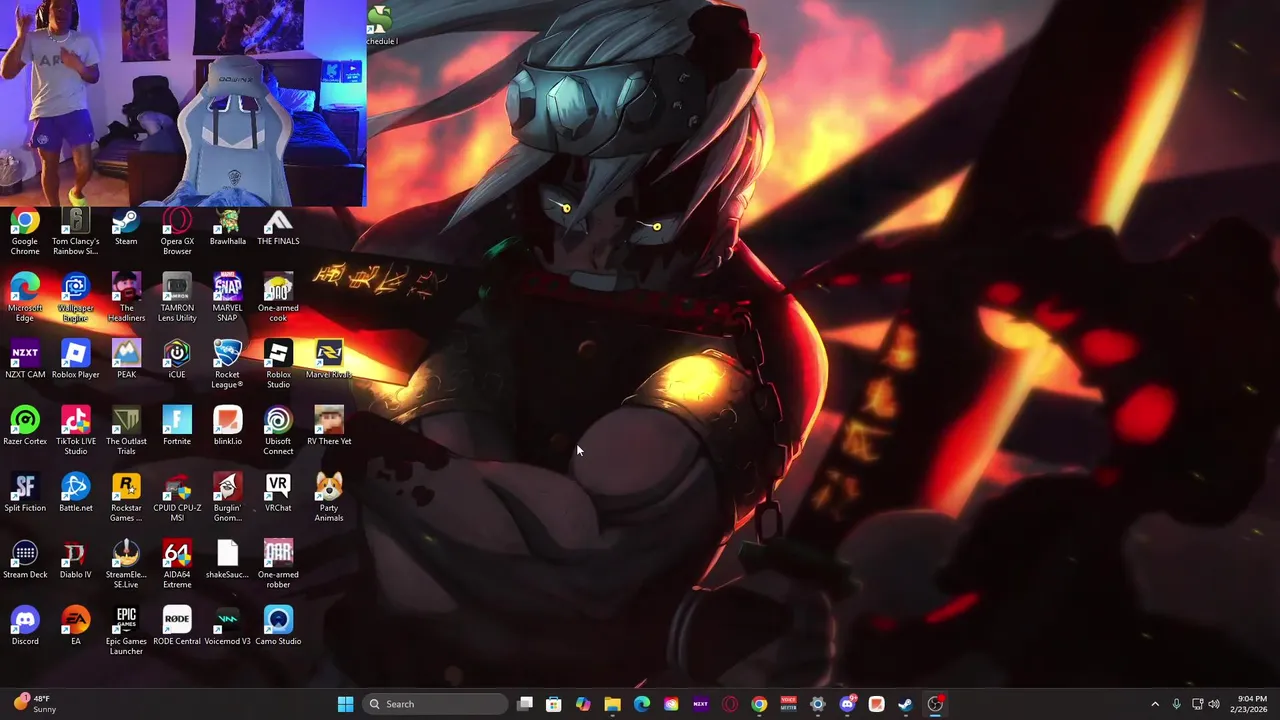Select the Steam desktop shortcut
The image size is (1280, 720).
[126, 226]
